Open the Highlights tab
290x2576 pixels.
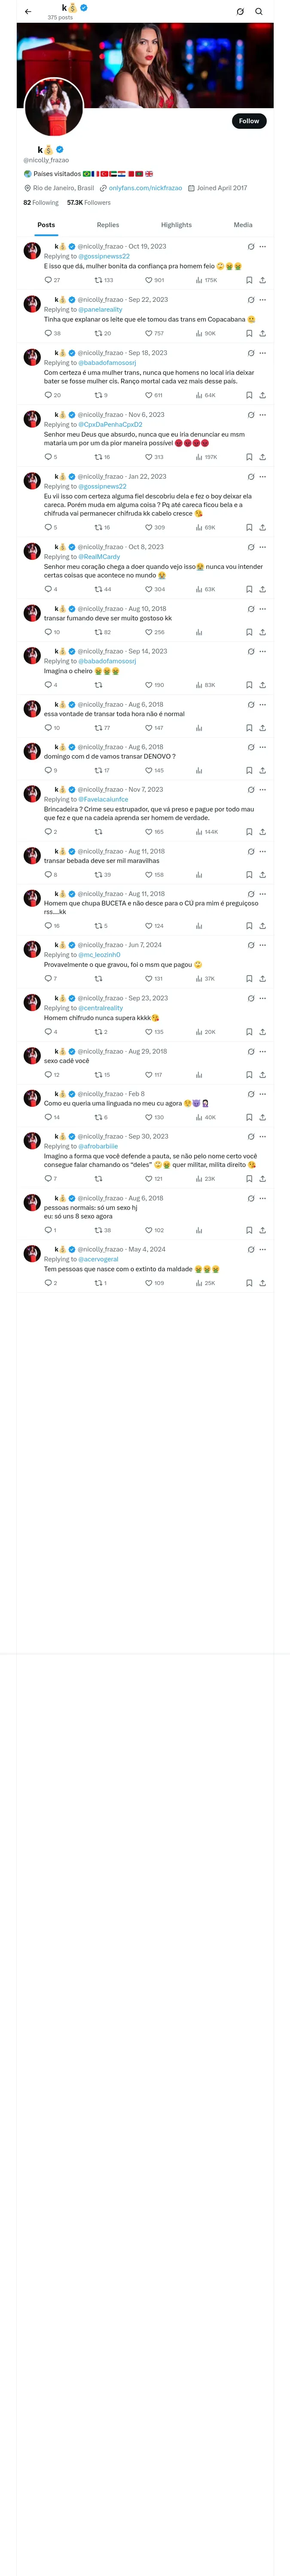176,225
